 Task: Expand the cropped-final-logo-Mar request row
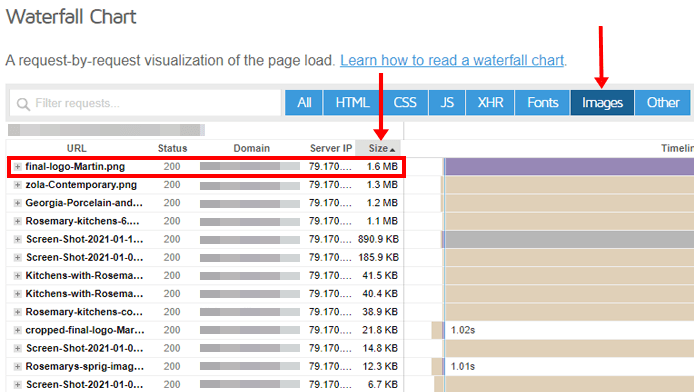click(17, 330)
